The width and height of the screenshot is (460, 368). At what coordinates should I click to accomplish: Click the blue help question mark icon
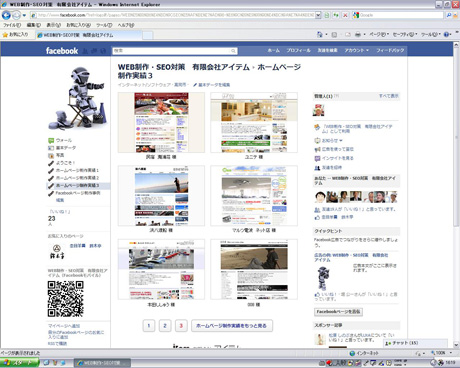point(447,35)
